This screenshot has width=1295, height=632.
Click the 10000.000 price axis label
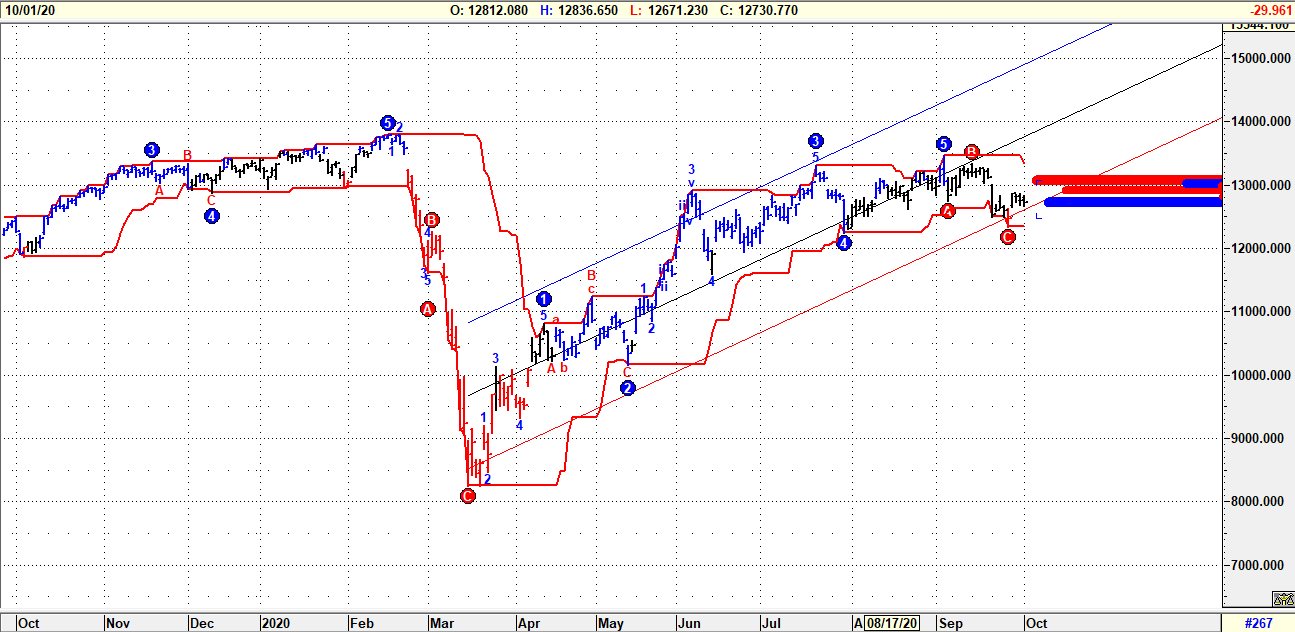1262,375
